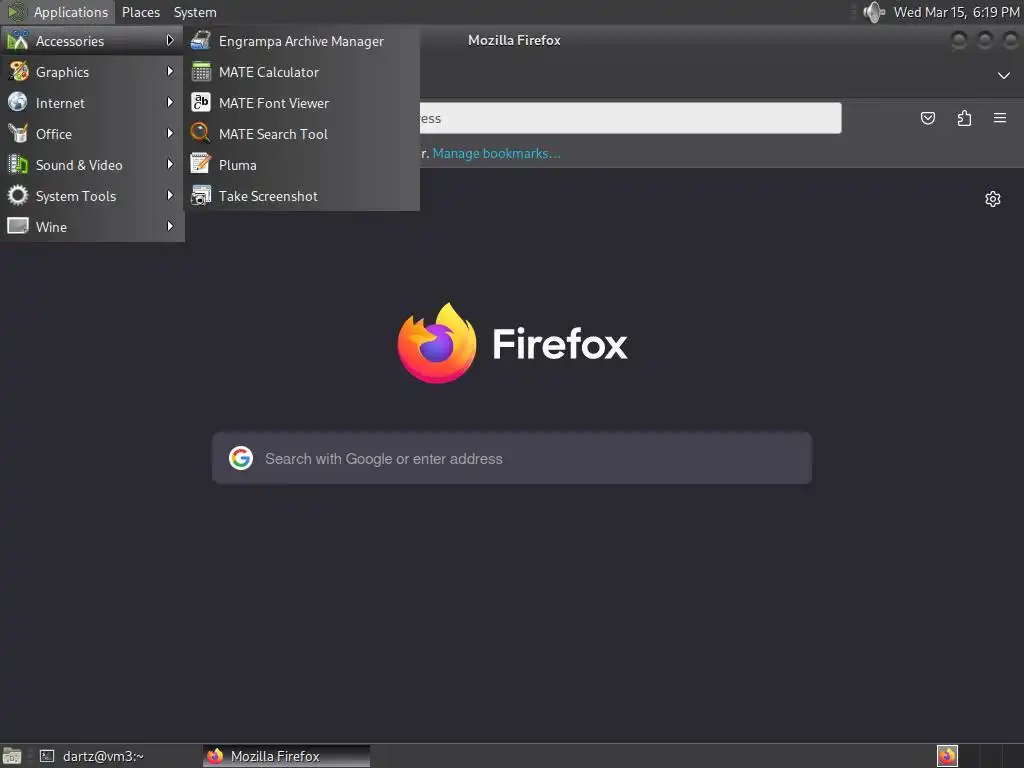Click the Internet globe icon

point(18,102)
